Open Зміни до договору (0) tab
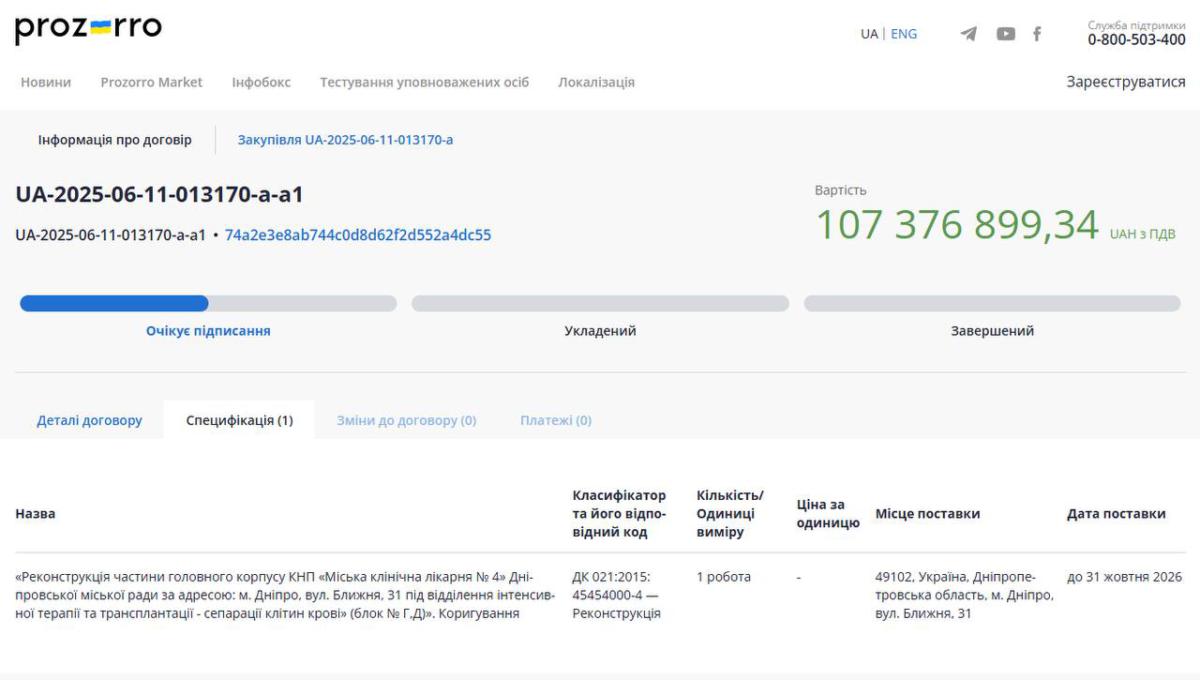Screen dimensions: 1200x680 point(406,420)
